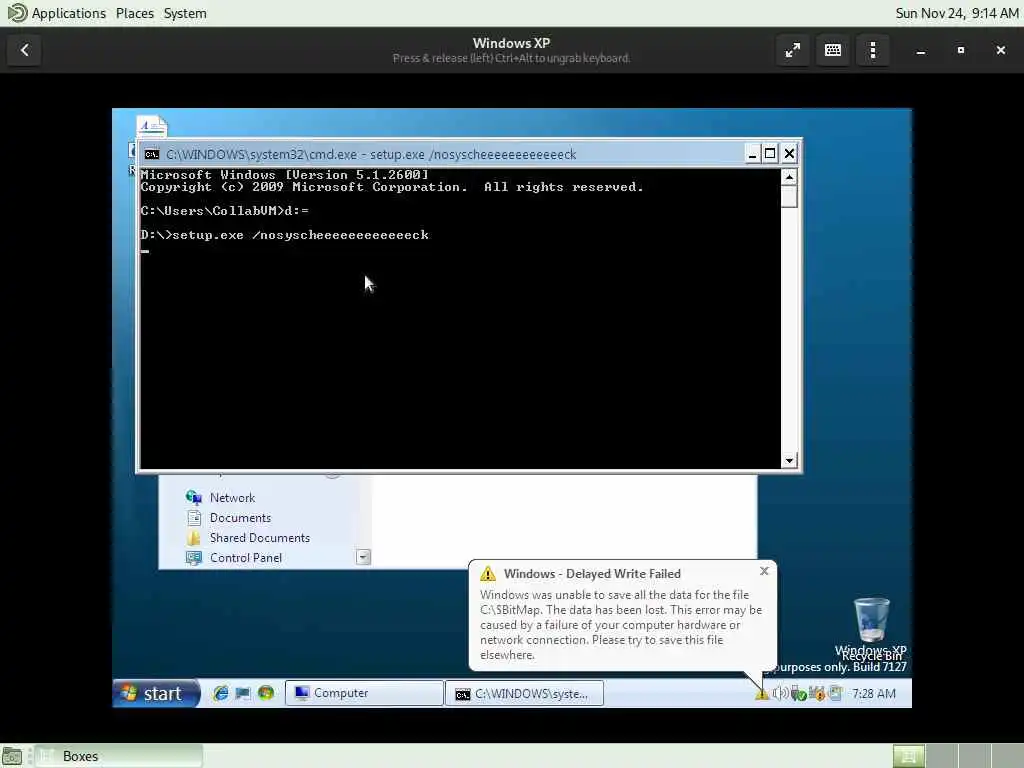Click the Show Desktop quick launch icon
1024x768 pixels.
tap(243, 693)
